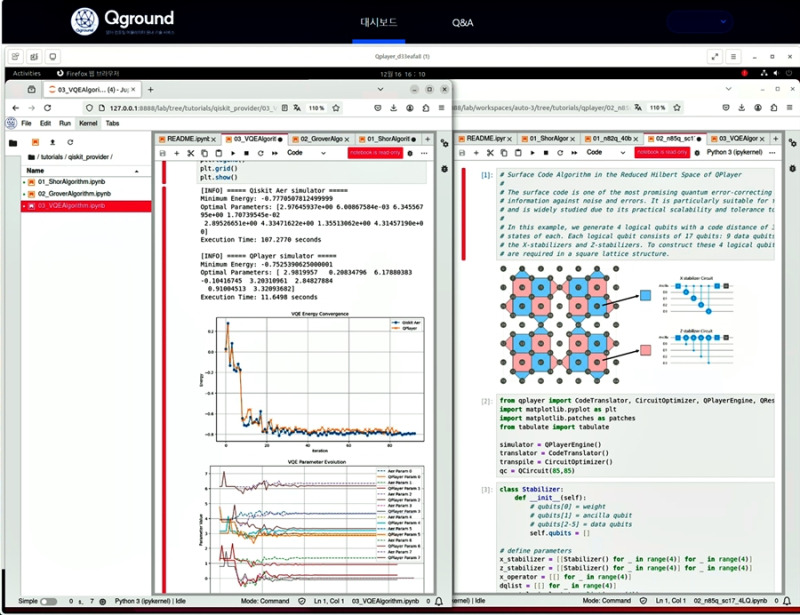Open new browser tab plus in left Firefox

pos(151,90)
